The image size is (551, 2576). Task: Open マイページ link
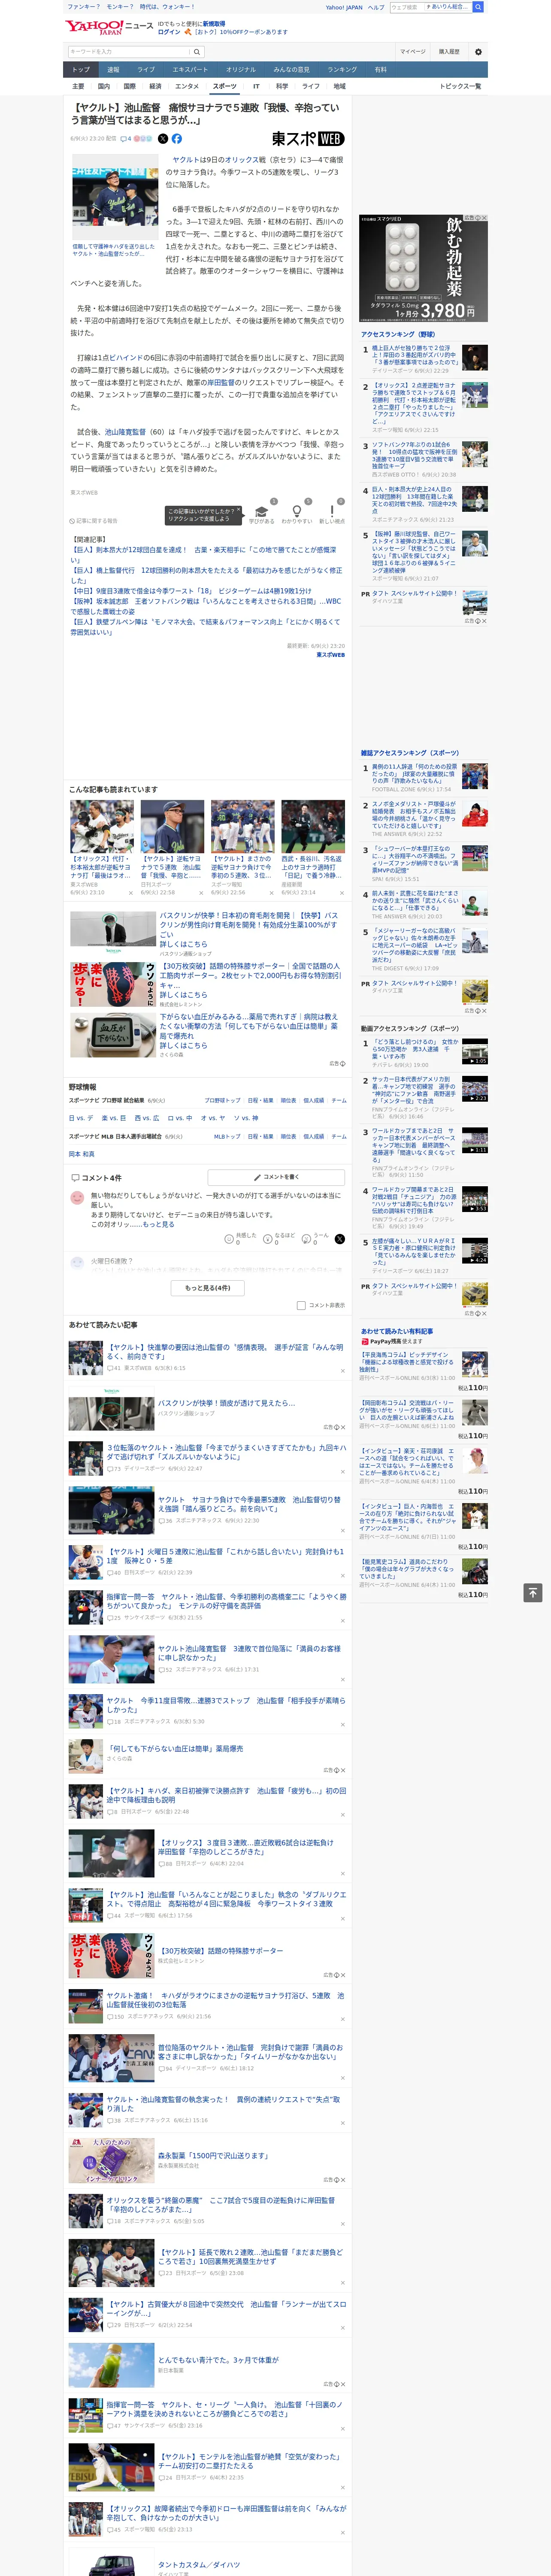pyautogui.click(x=413, y=52)
